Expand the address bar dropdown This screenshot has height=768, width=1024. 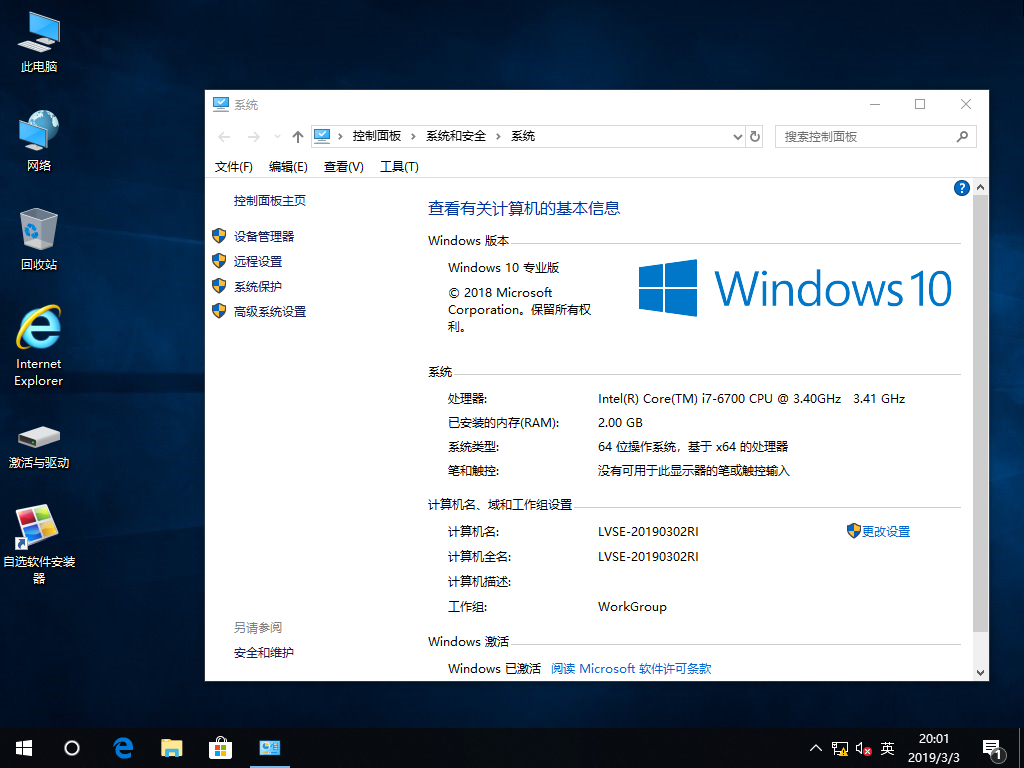(x=737, y=136)
